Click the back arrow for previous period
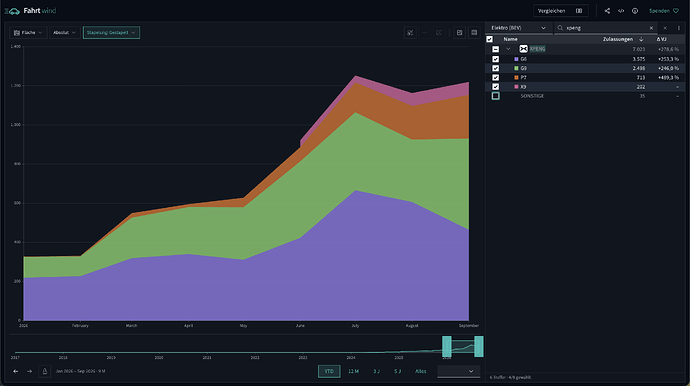 point(16,371)
